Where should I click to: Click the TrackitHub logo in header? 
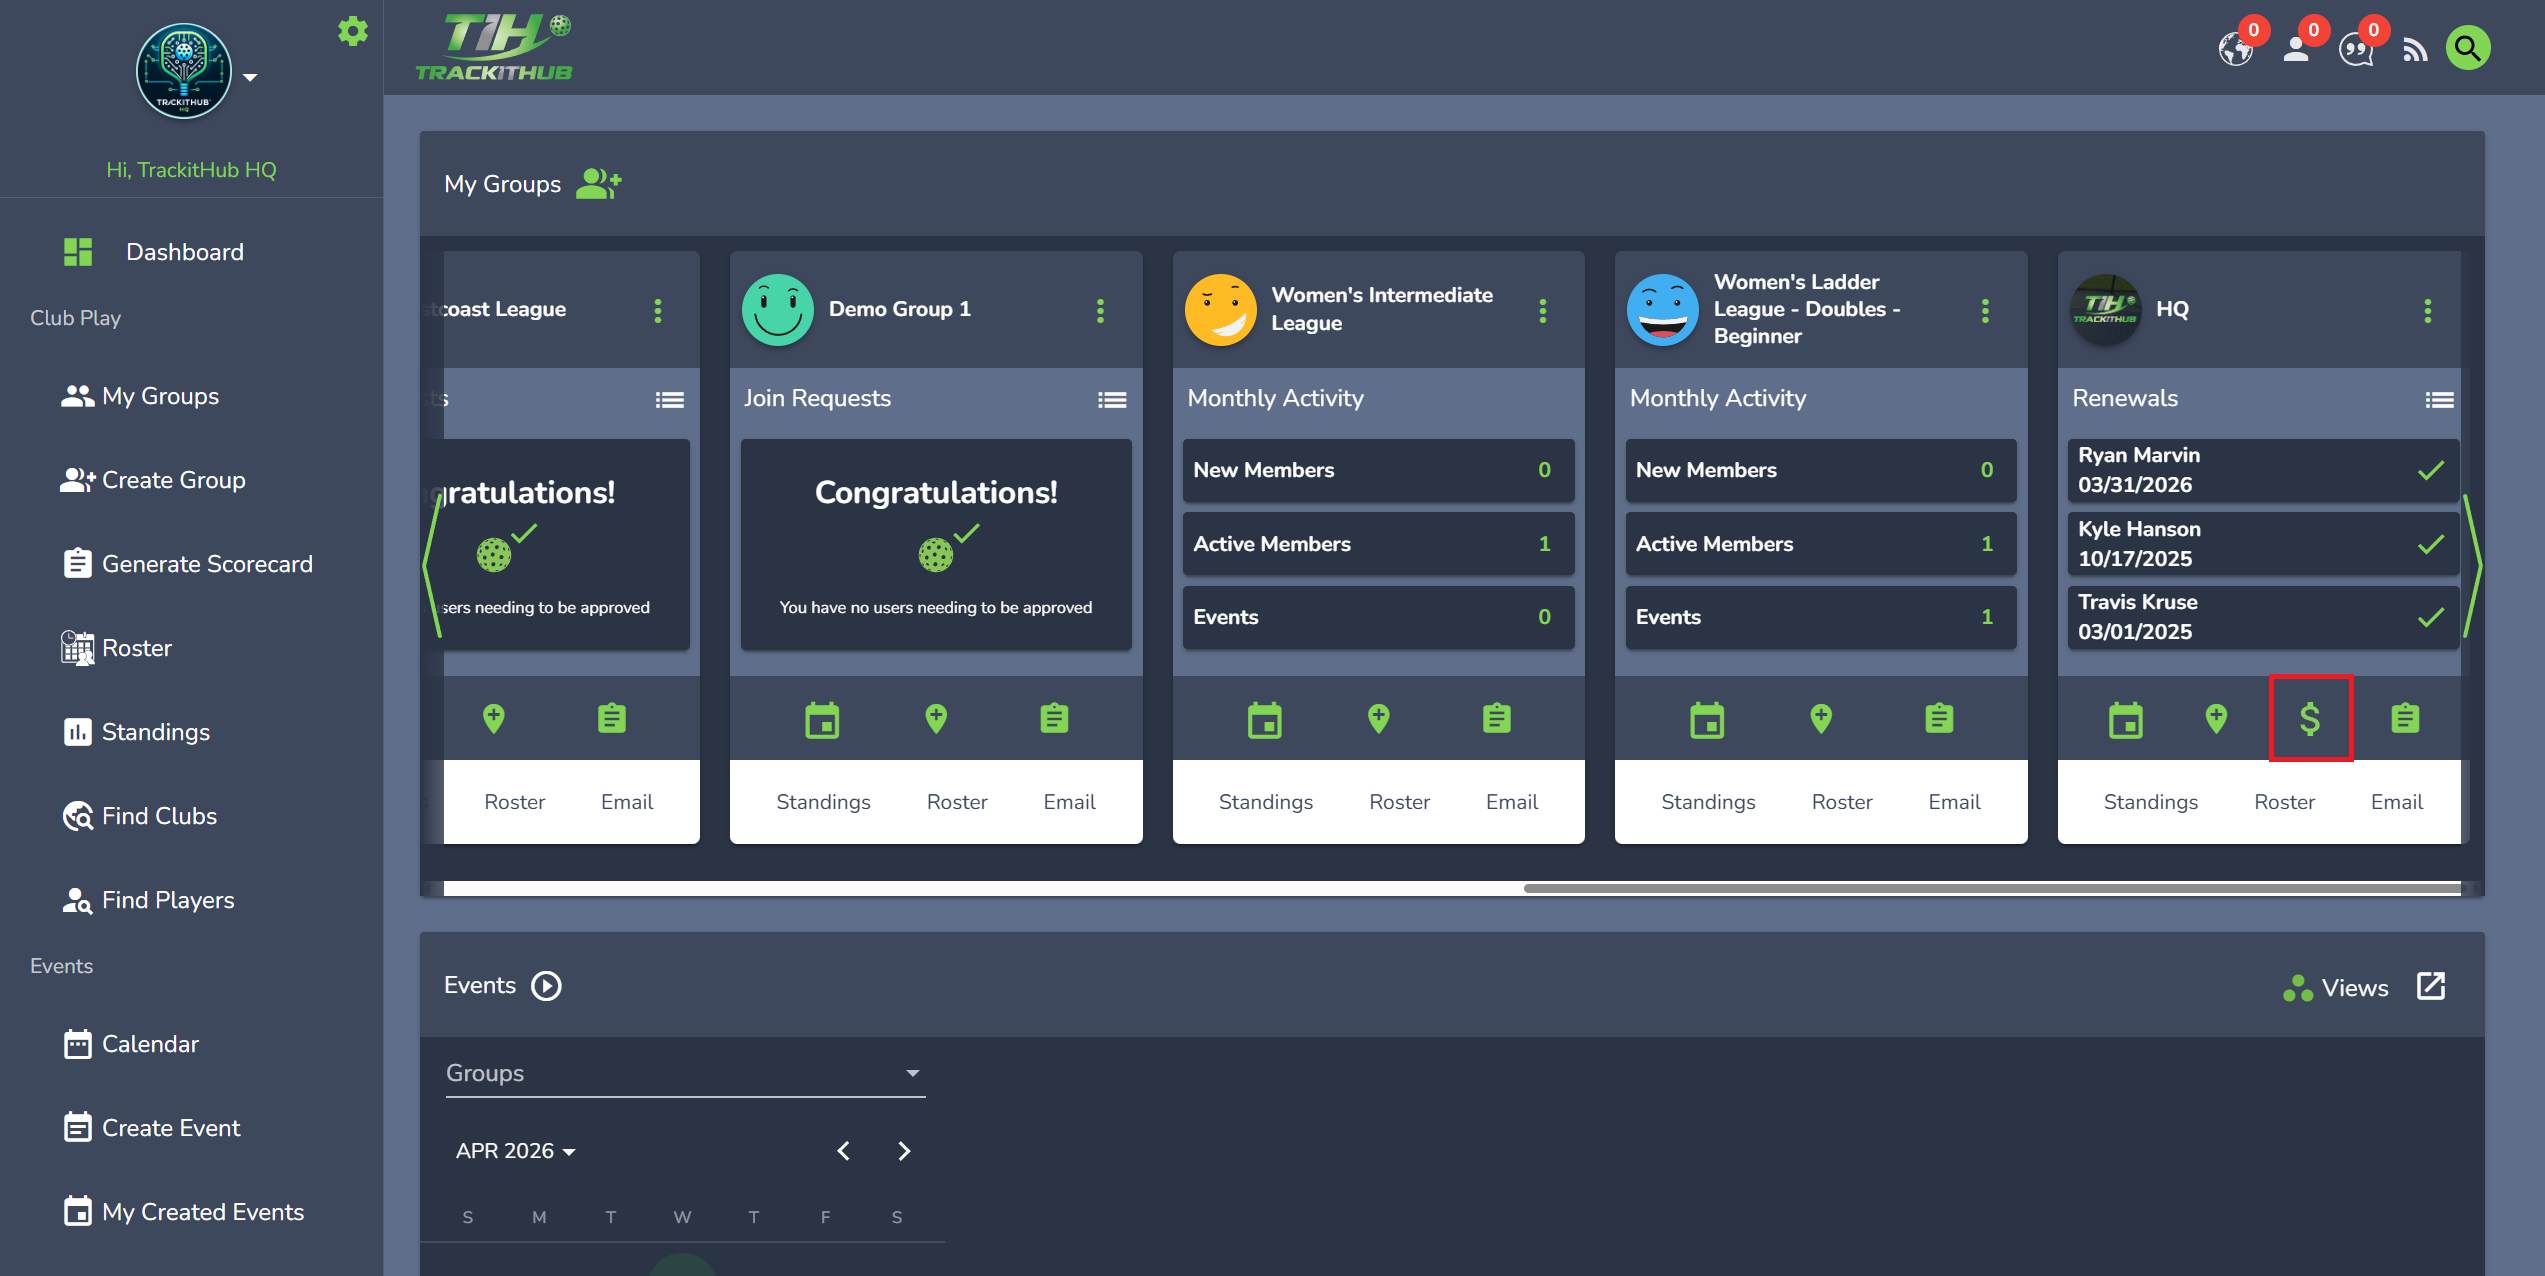pos(494,47)
